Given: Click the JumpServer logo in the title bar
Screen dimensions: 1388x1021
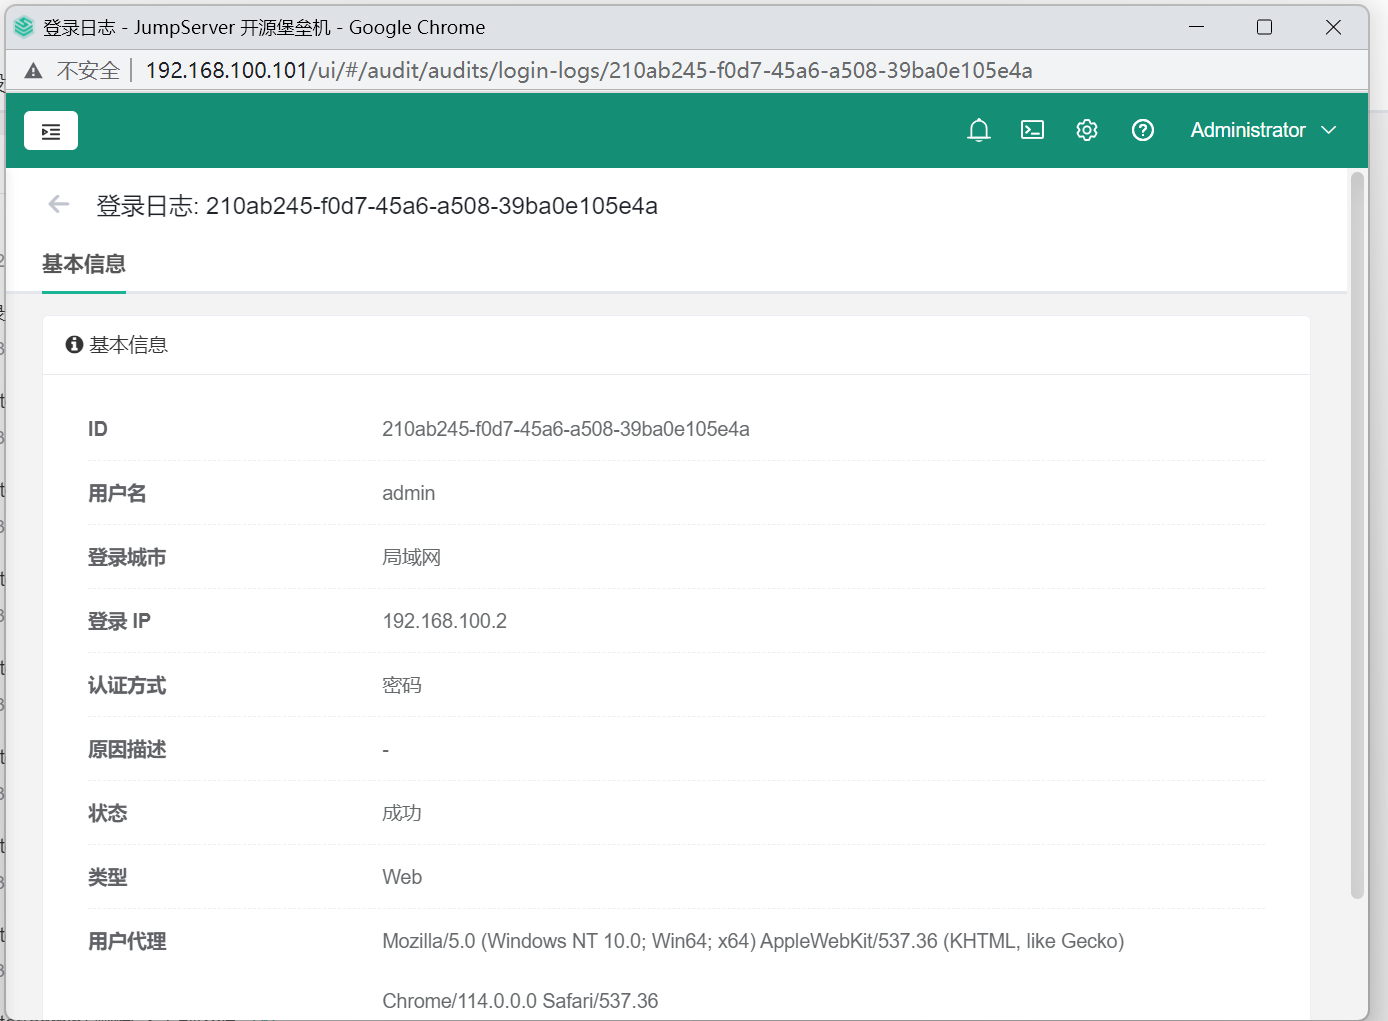Looking at the screenshot, I should (x=23, y=27).
